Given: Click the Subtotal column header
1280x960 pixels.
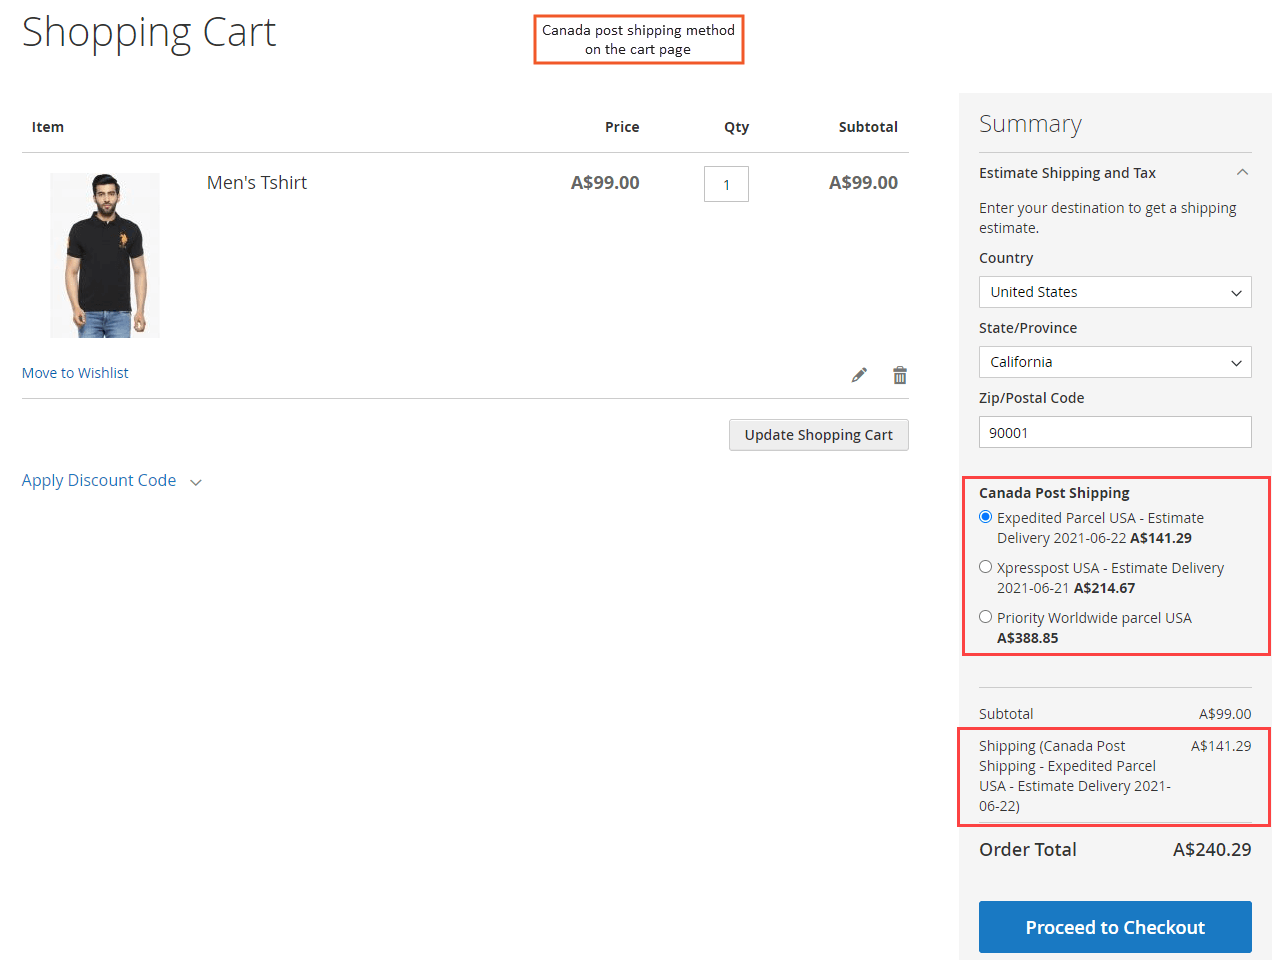Looking at the screenshot, I should 868,127.
